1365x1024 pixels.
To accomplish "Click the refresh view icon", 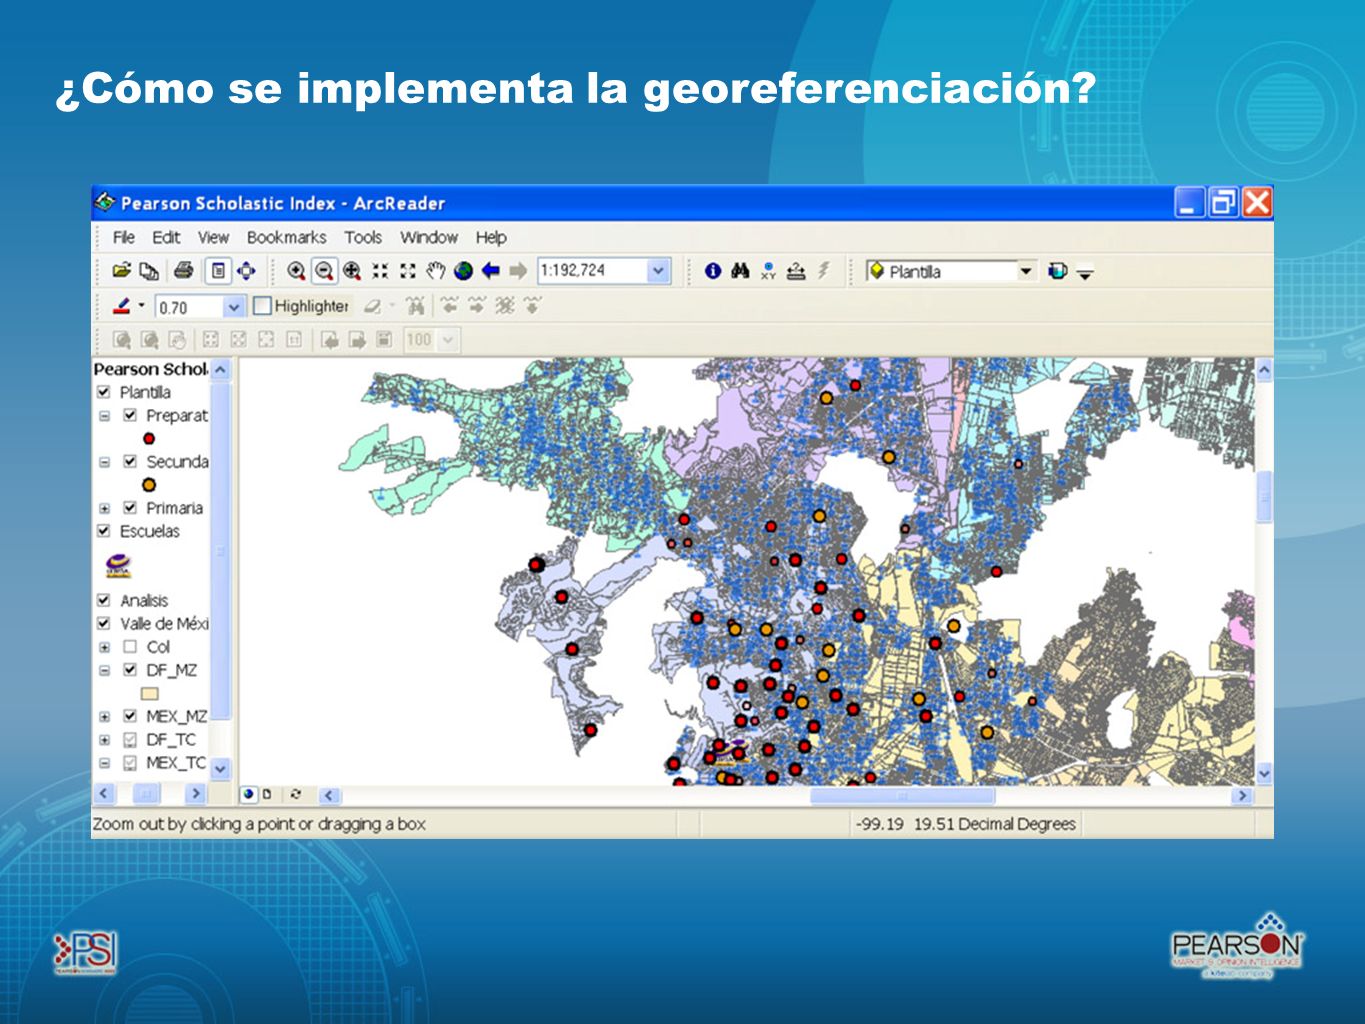I will 295,794.
